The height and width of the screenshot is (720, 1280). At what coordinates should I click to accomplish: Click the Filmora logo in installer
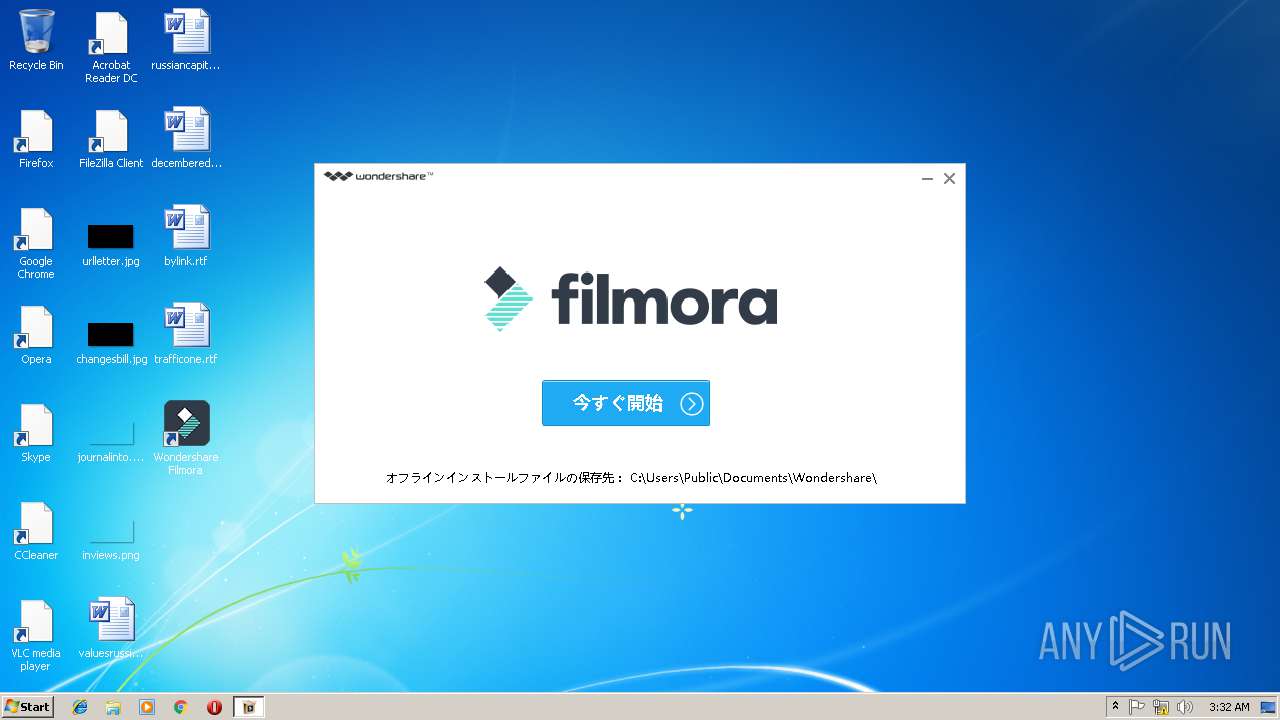[x=631, y=298]
